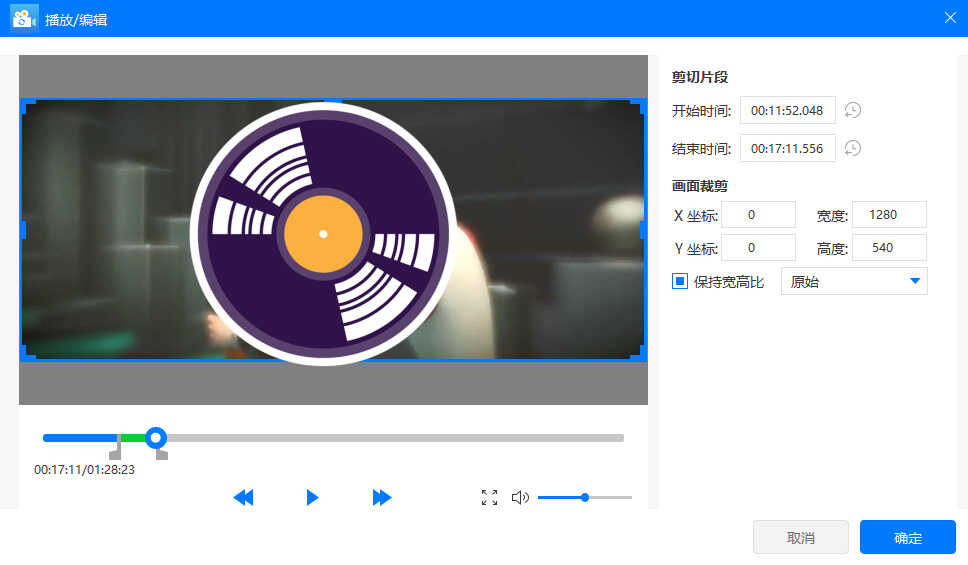Open the aspect ratio dropdown

pyautogui.click(x=854, y=282)
